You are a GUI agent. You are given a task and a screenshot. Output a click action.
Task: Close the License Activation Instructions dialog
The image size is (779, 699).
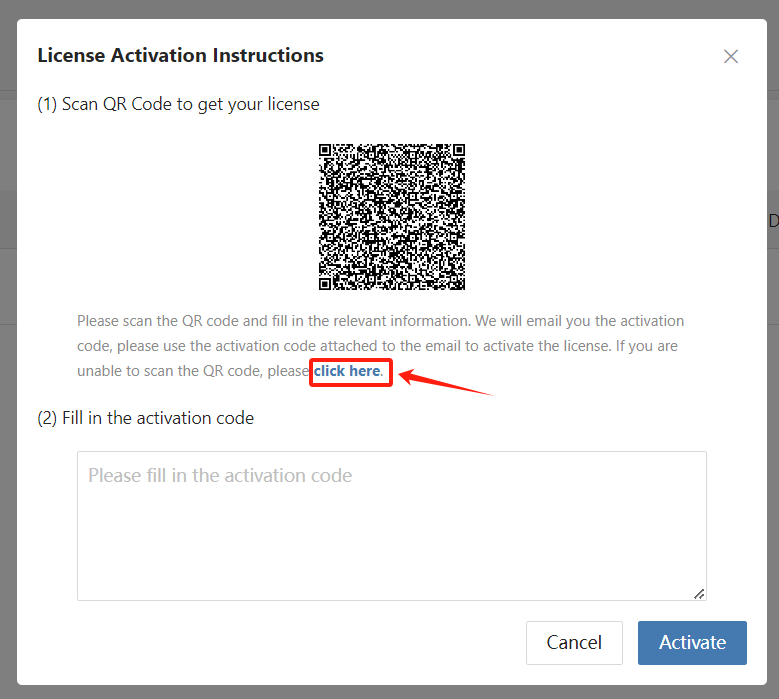730,56
